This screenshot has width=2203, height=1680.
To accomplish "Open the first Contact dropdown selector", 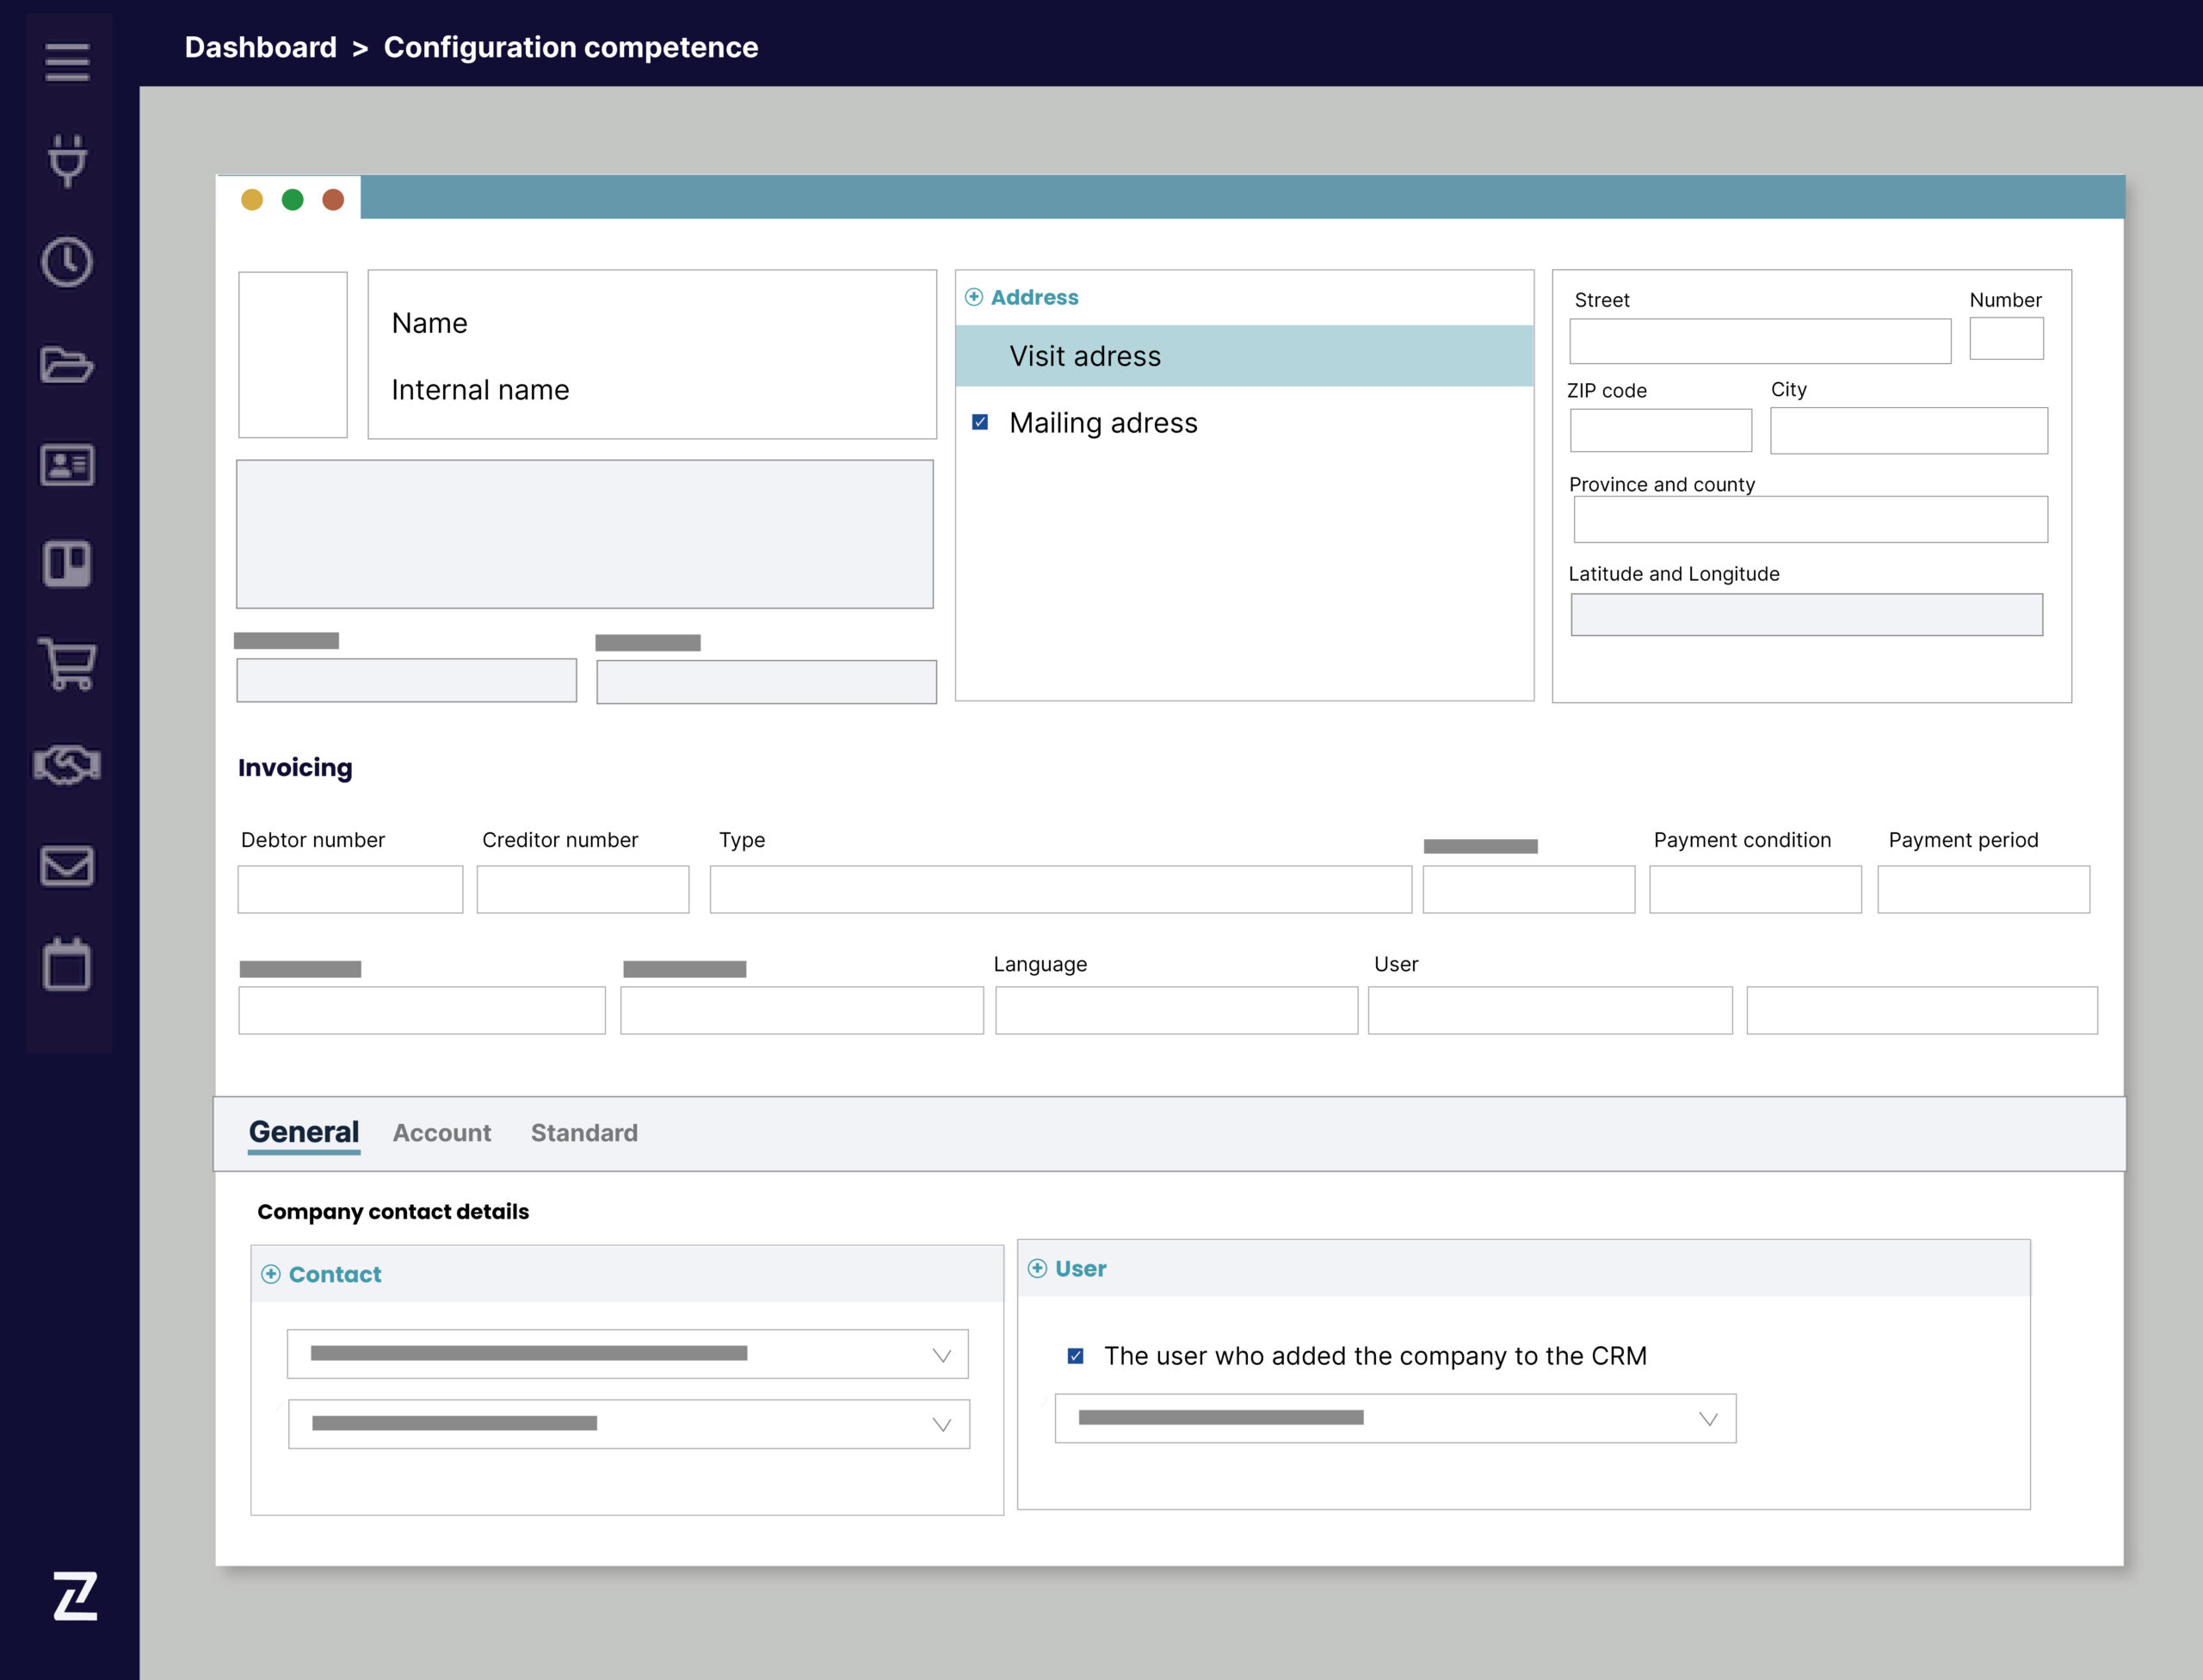I will click(628, 1354).
